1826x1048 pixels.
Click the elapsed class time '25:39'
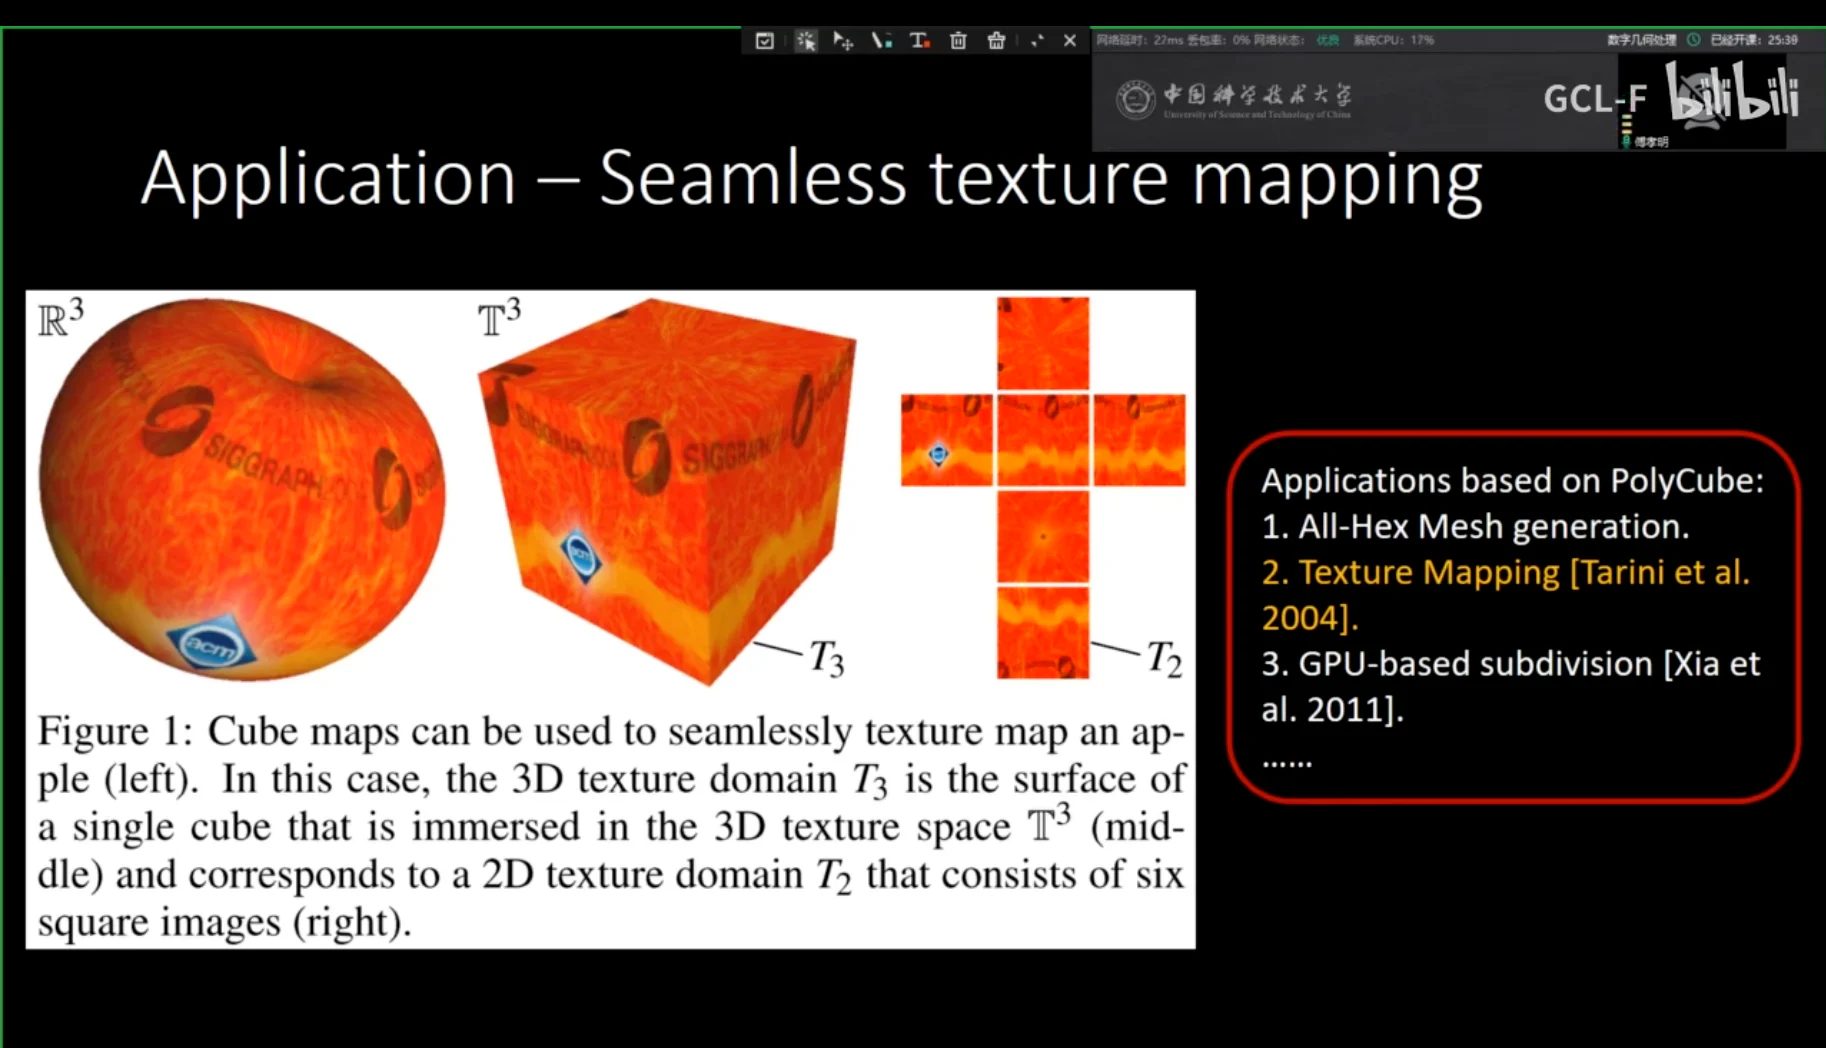(1782, 40)
